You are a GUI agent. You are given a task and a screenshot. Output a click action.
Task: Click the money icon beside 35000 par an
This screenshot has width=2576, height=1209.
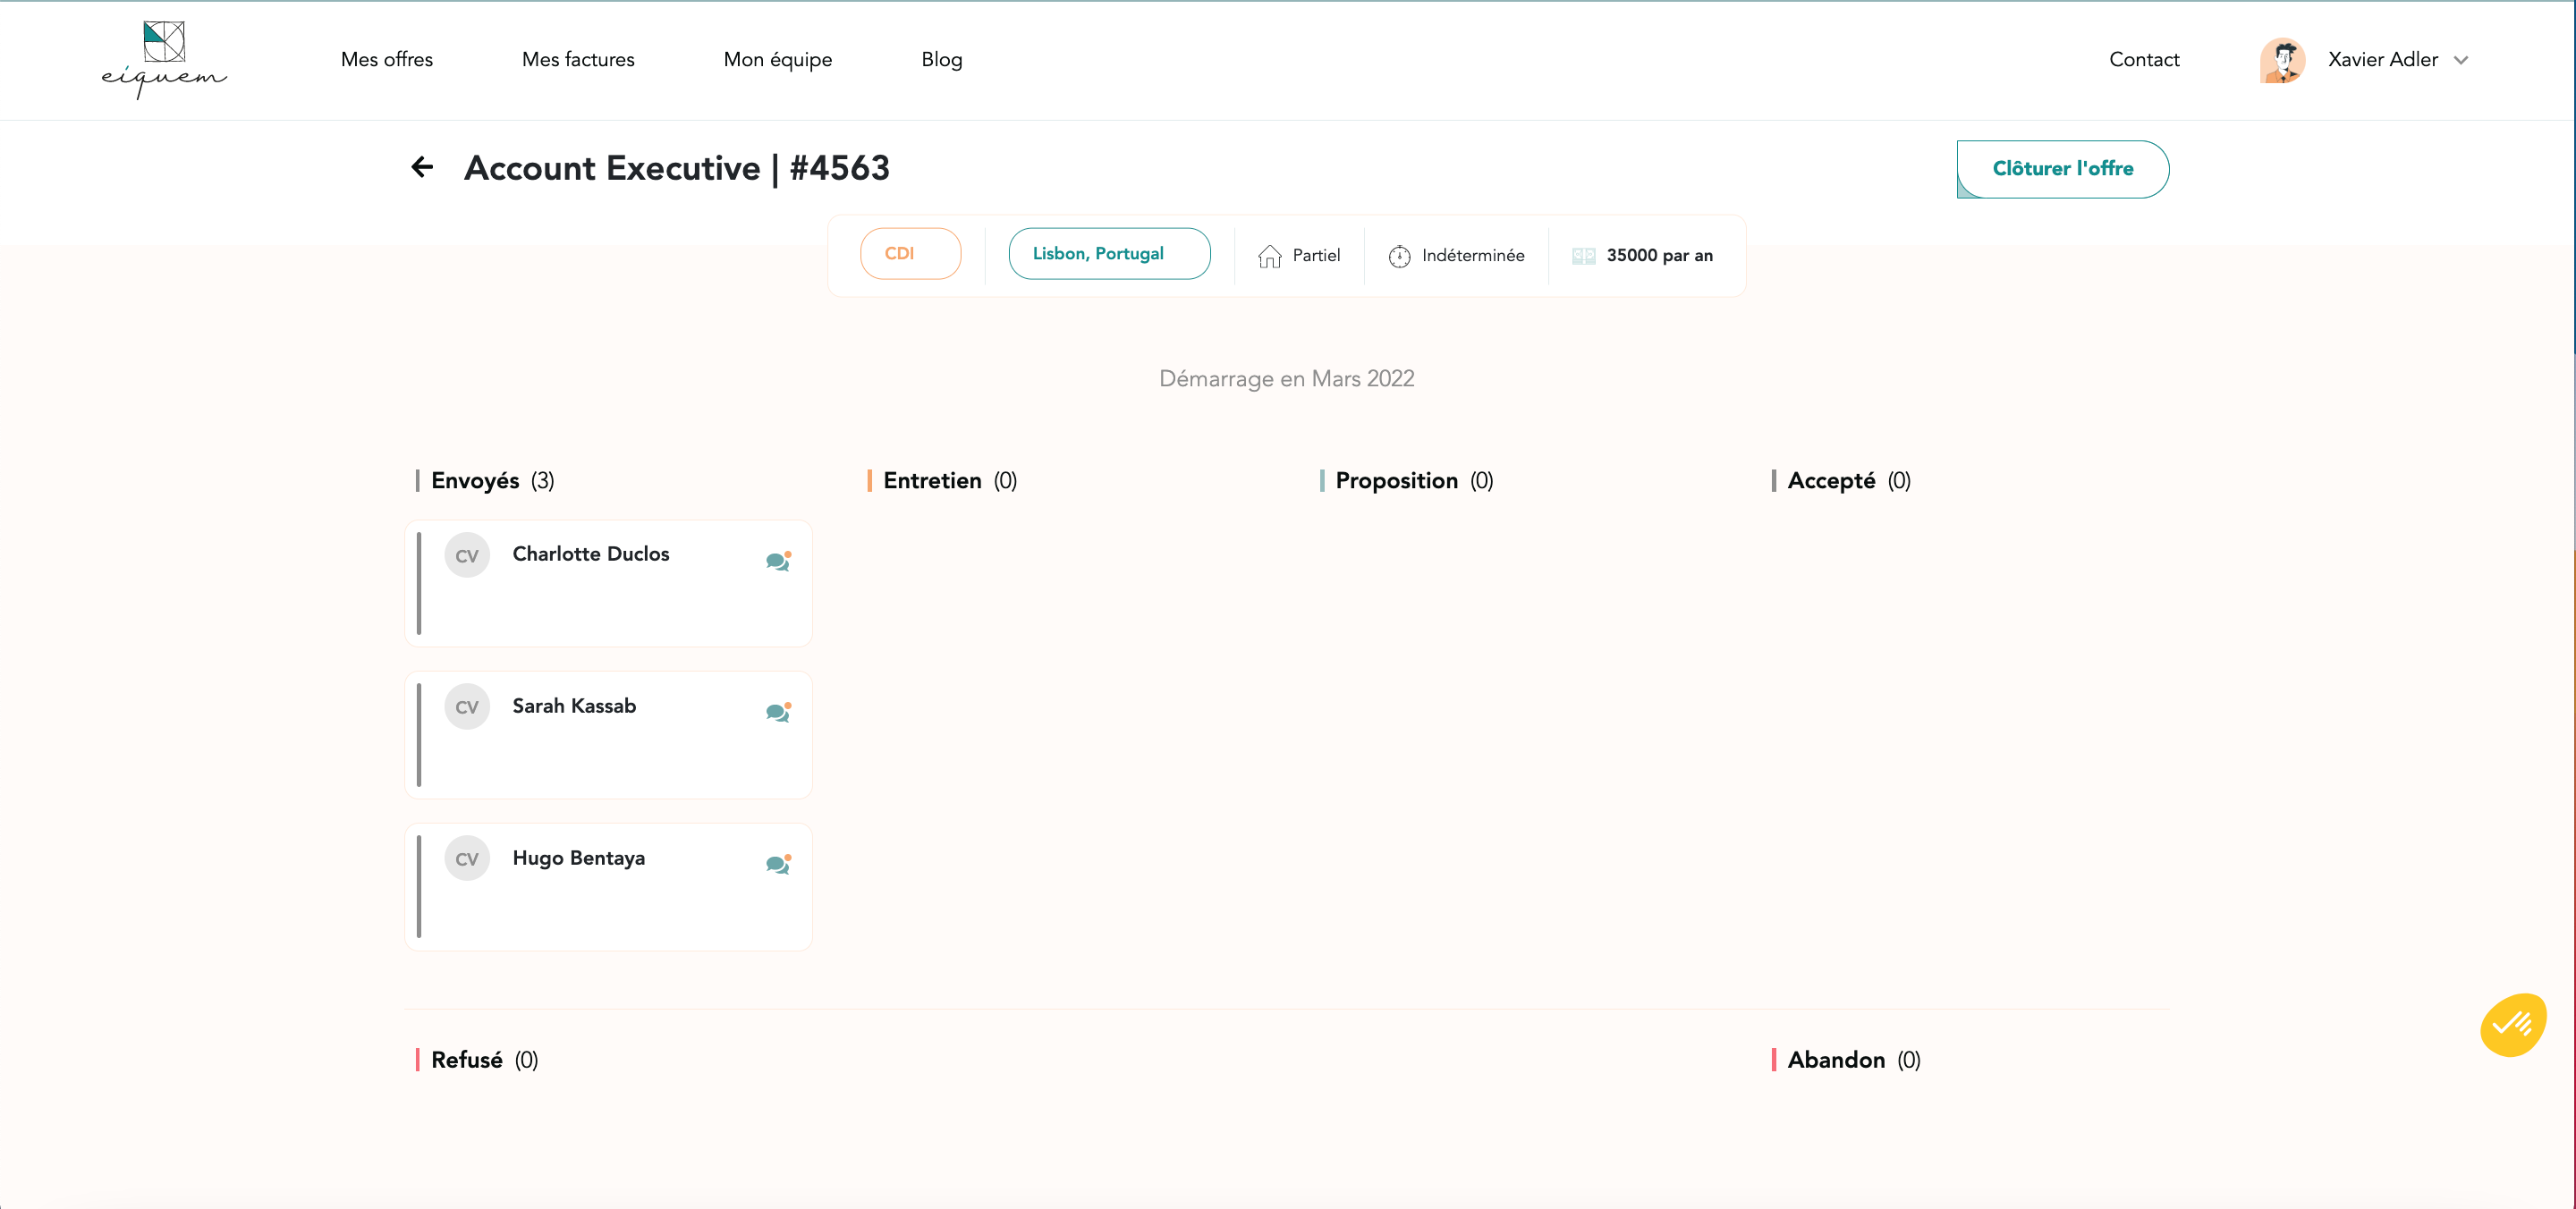1583,256
